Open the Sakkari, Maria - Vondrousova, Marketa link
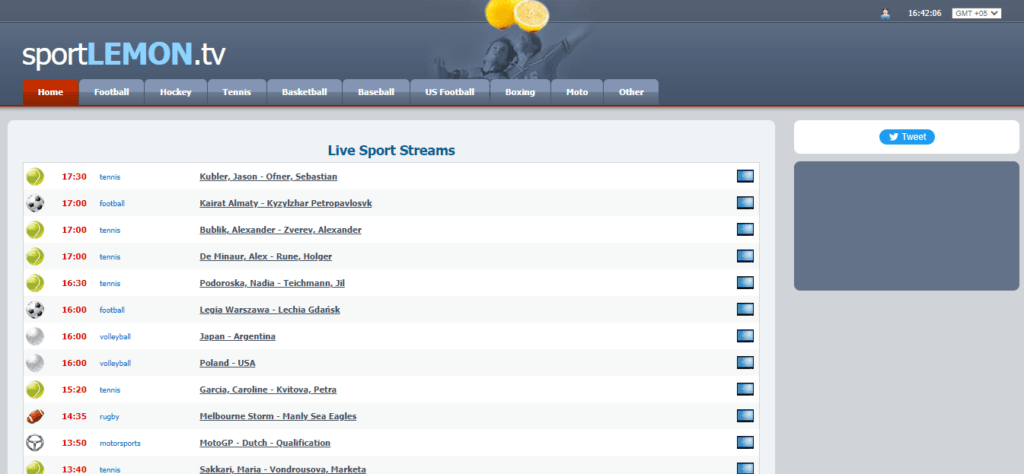The height and width of the screenshot is (474, 1024). [283, 469]
